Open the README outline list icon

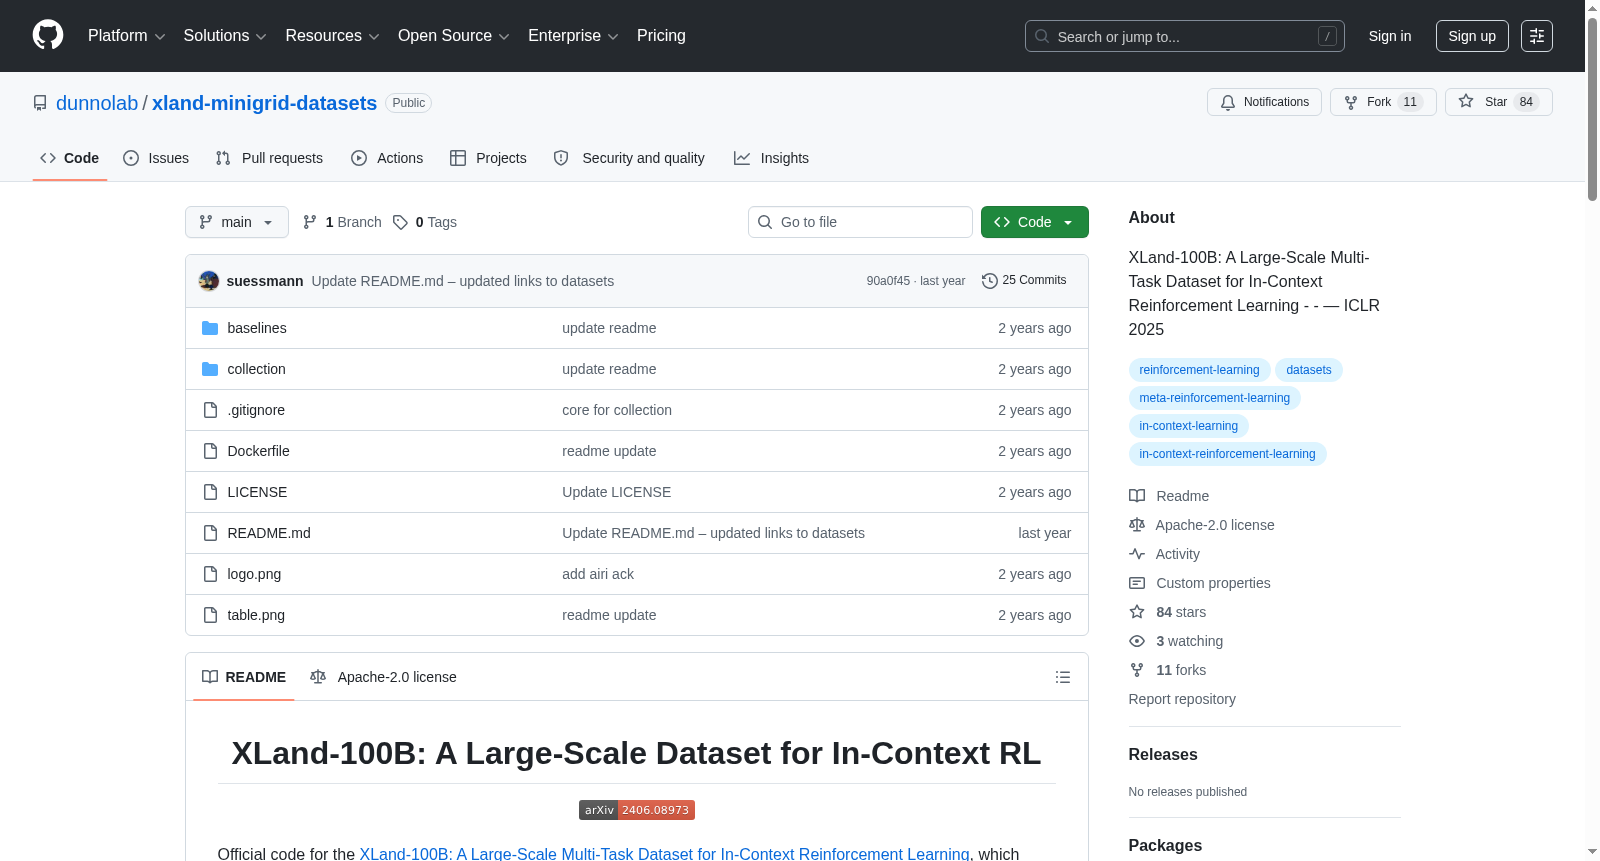[1063, 677]
